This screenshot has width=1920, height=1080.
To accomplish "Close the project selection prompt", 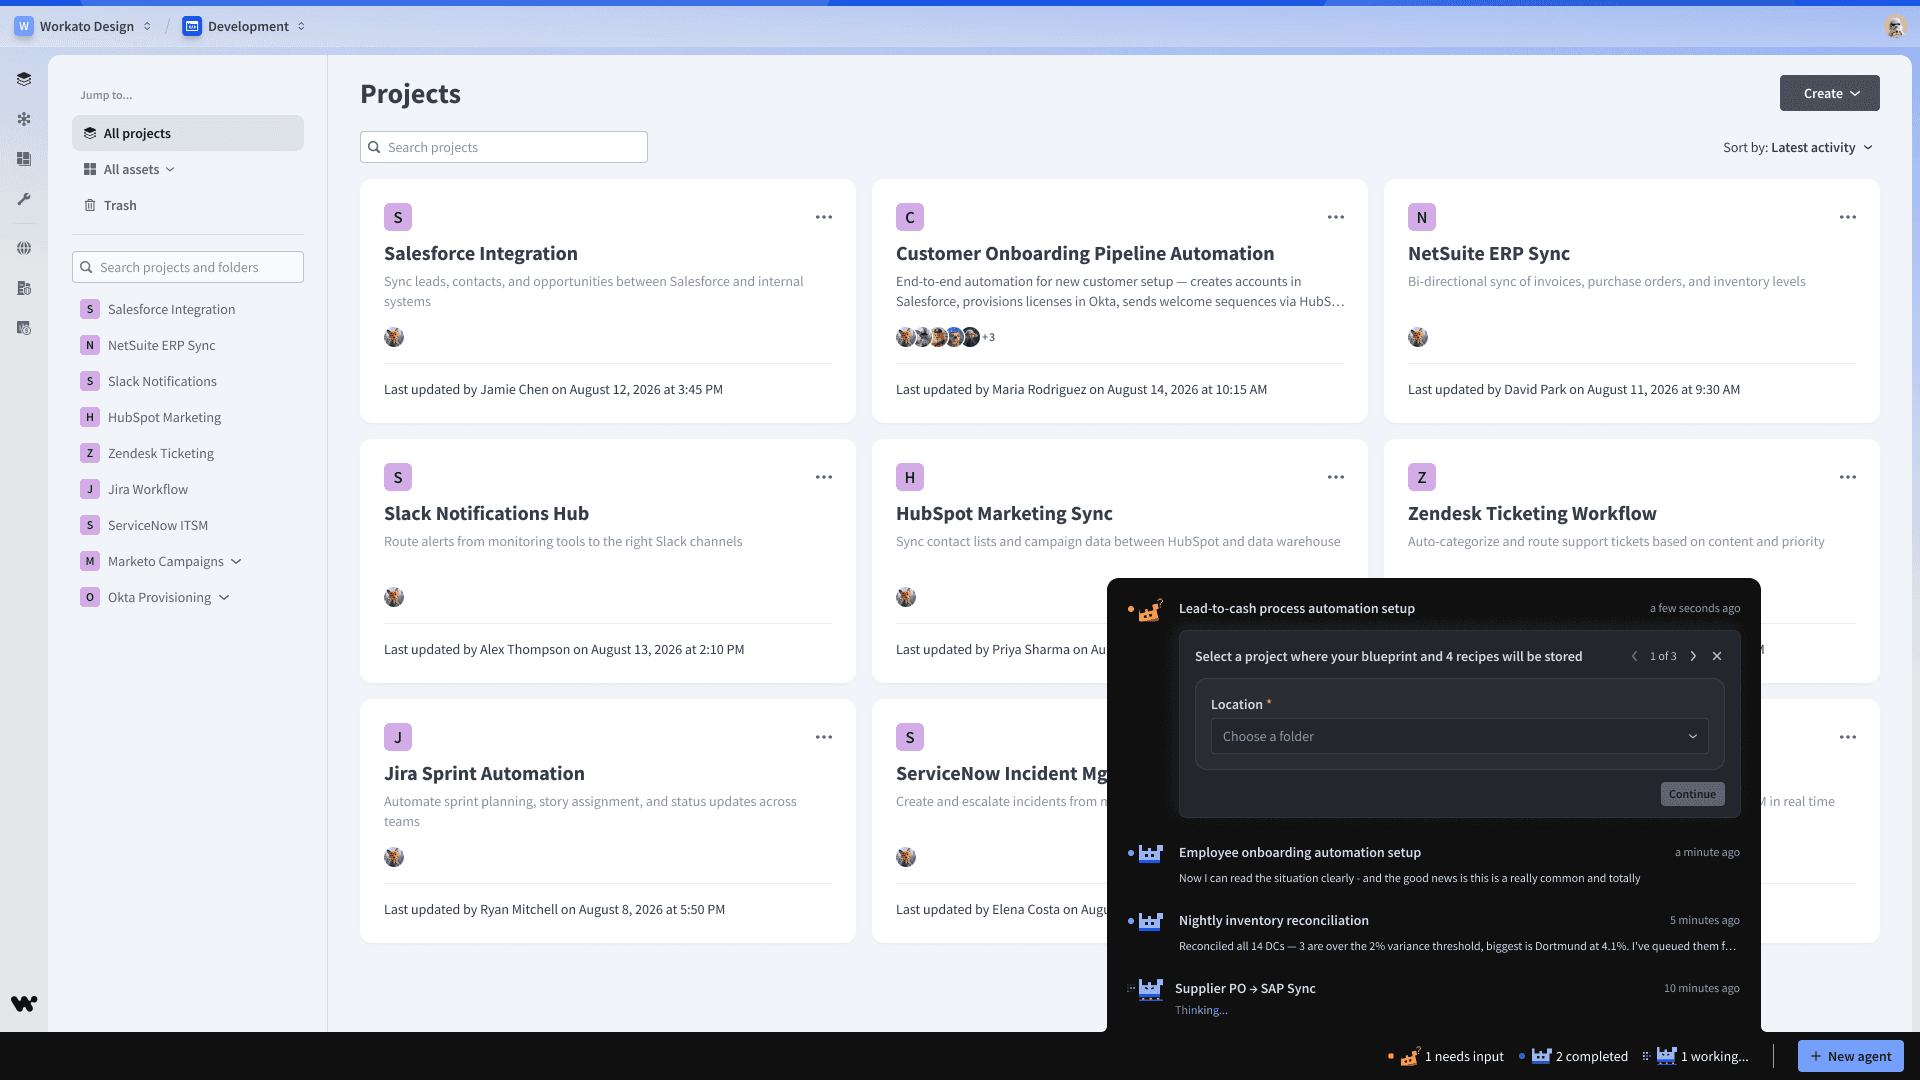I will [1717, 656].
